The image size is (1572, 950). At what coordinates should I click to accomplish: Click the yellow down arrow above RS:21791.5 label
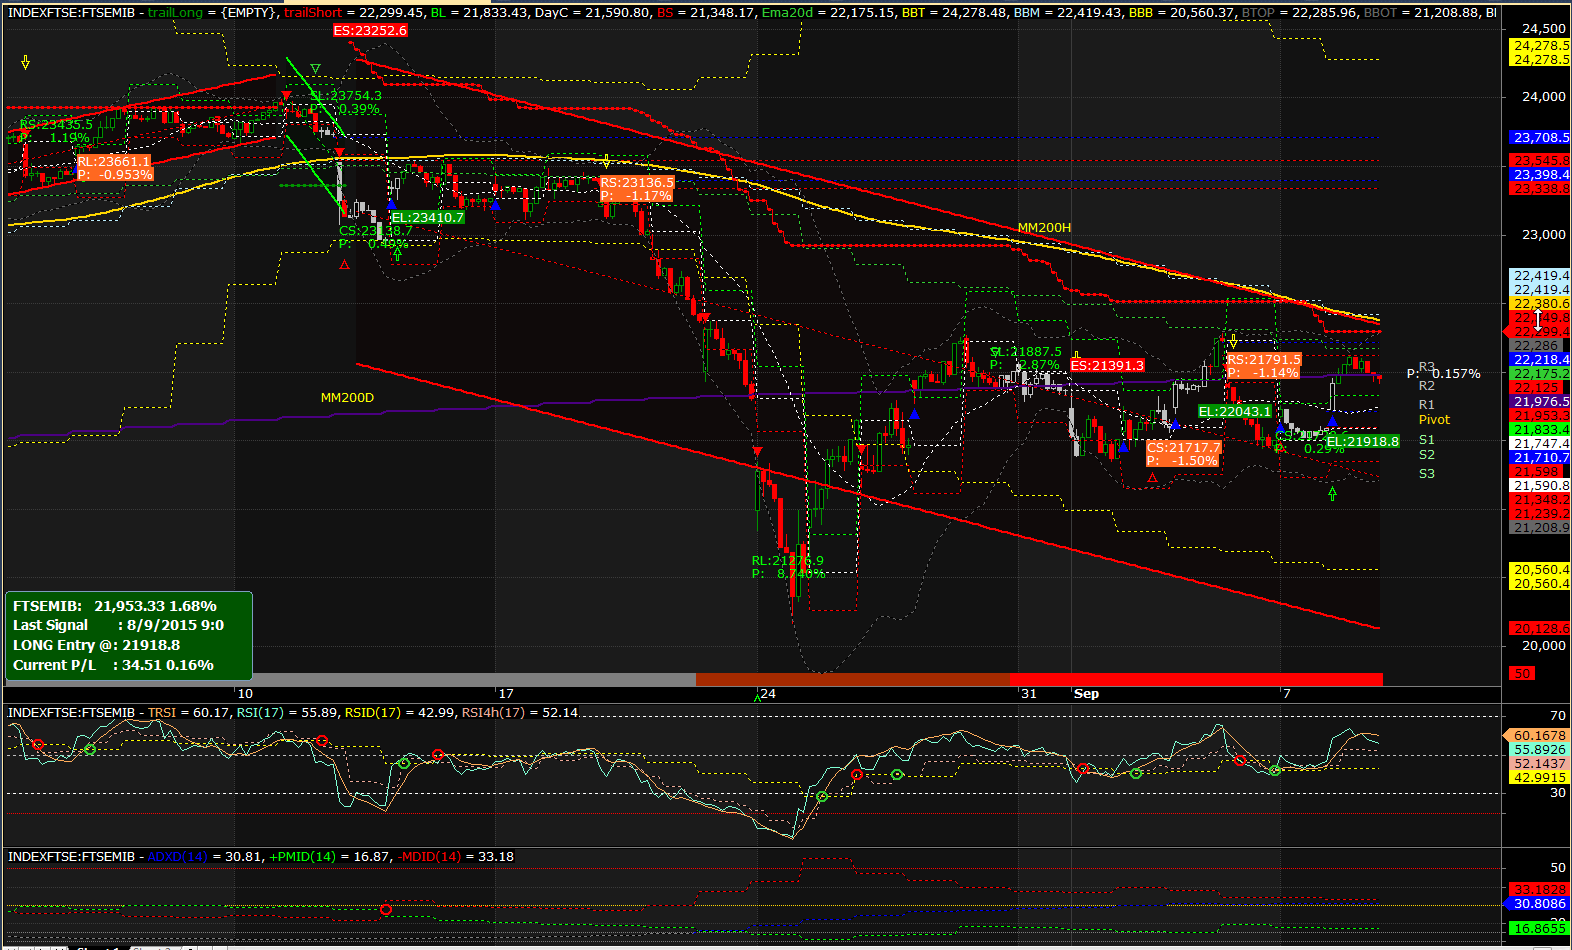tap(1233, 341)
